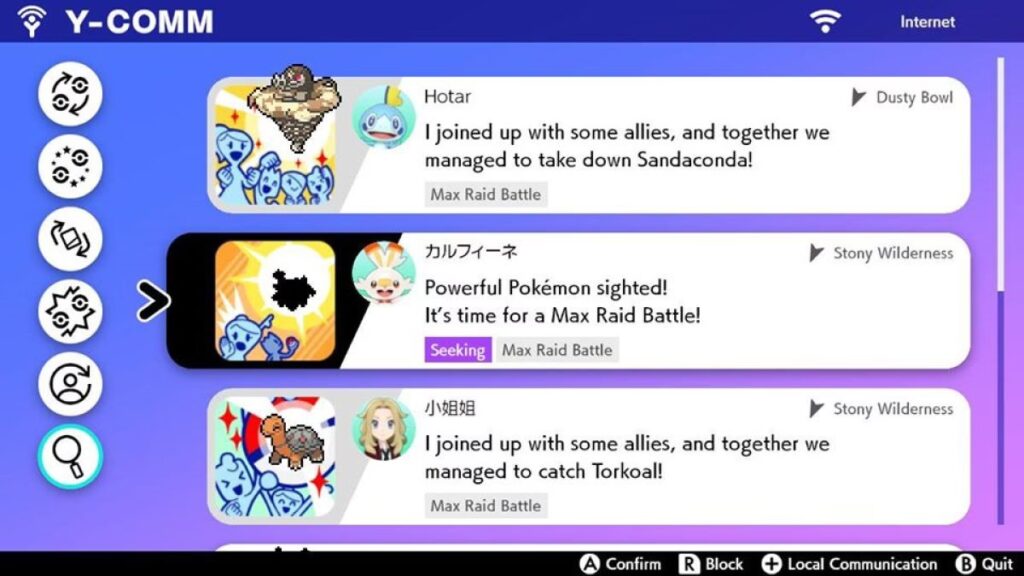1024x576 pixels.
Task: Click Hotar's Sobble avatar icon
Action: (x=383, y=118)
